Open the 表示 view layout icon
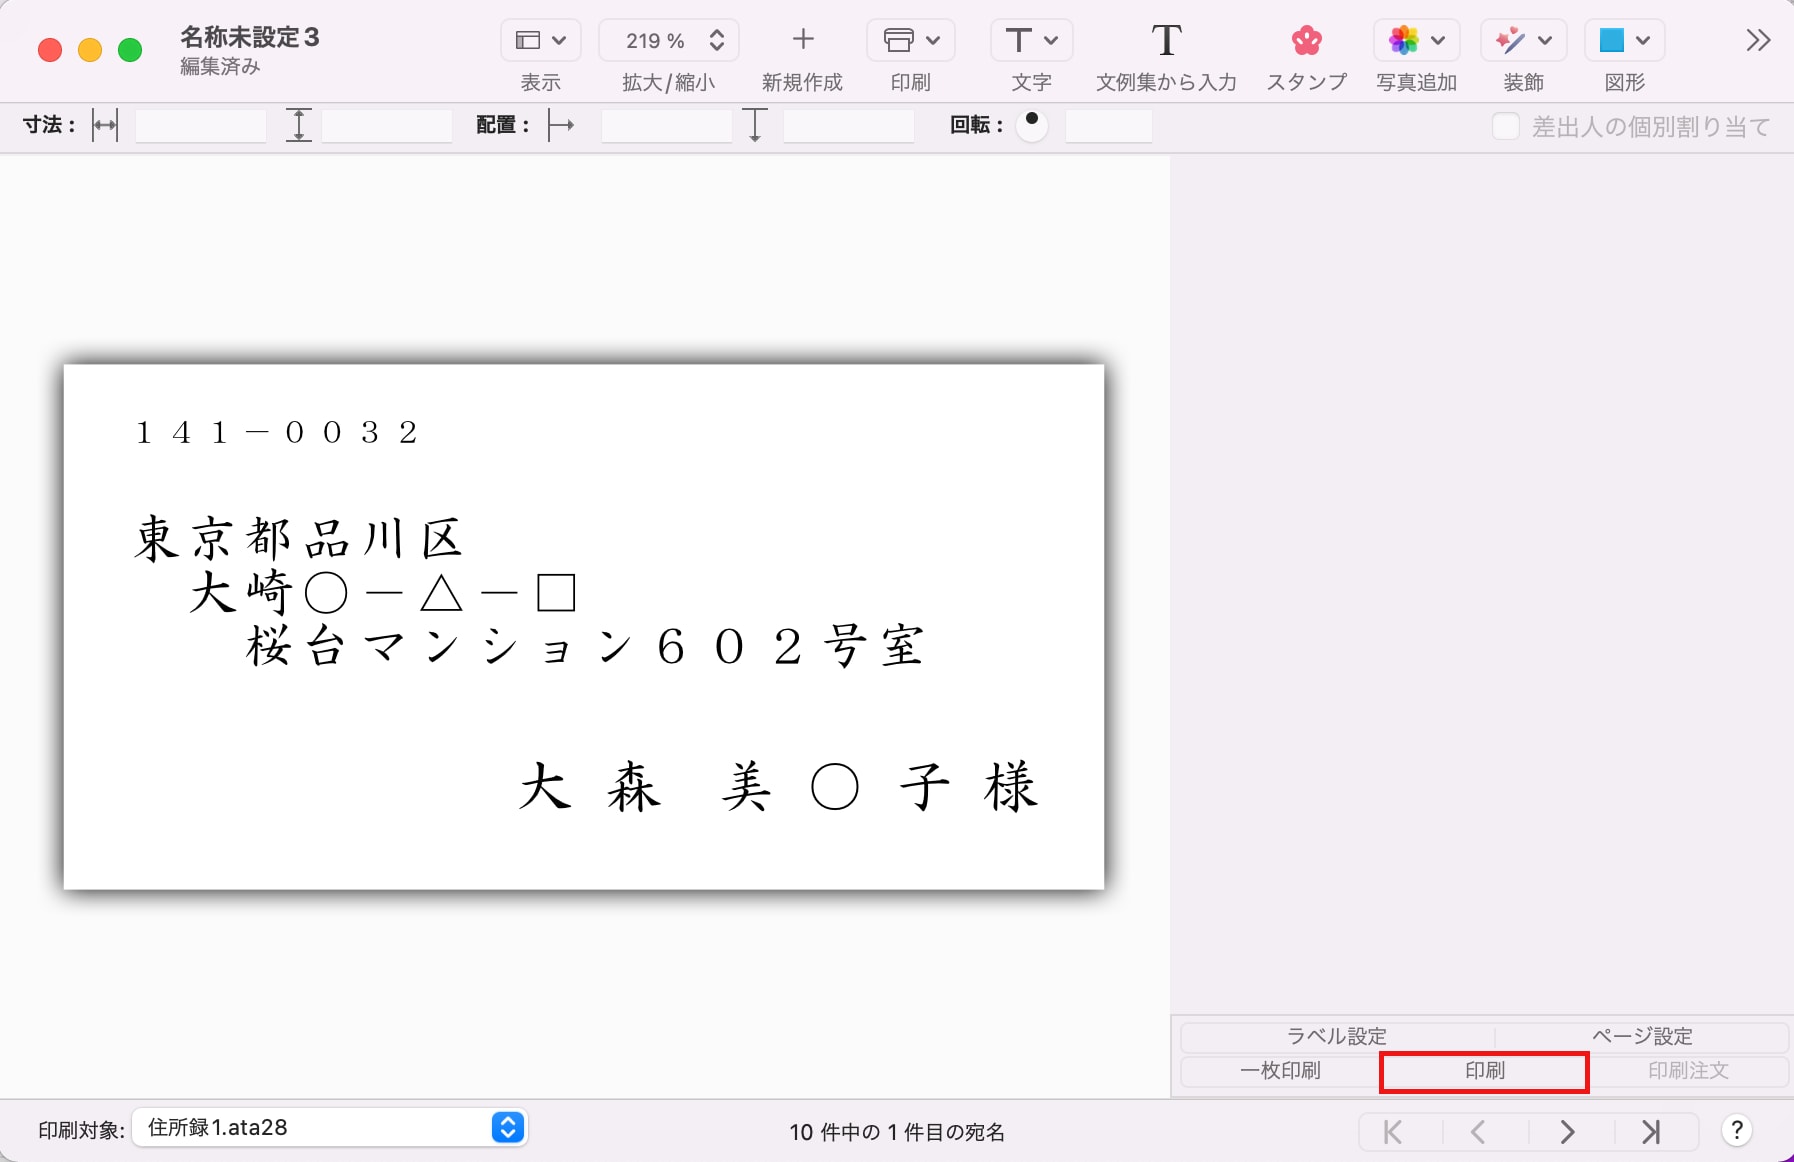1794x1162 pixels. pos(527,41)
